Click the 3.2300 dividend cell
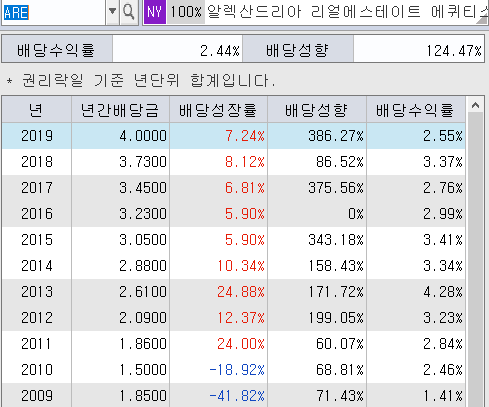The height and width of the screenshot is (407, 489). (120, 214)
